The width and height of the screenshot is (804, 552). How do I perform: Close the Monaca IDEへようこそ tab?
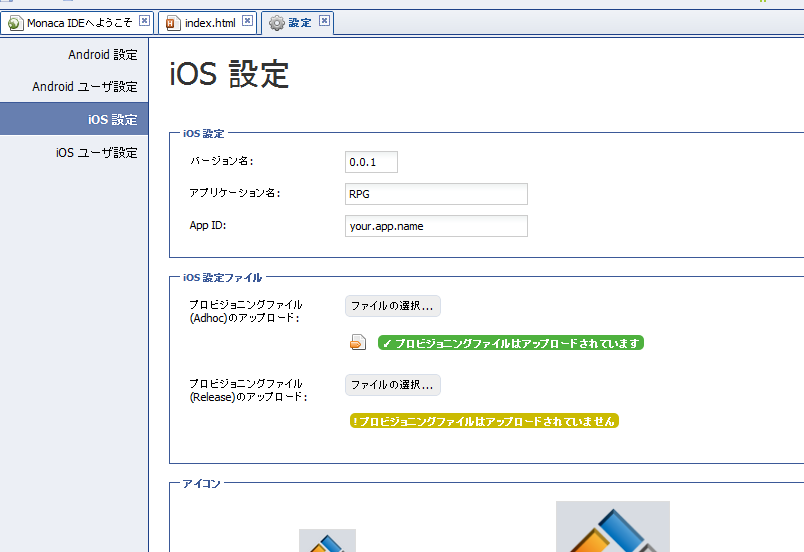145,21
